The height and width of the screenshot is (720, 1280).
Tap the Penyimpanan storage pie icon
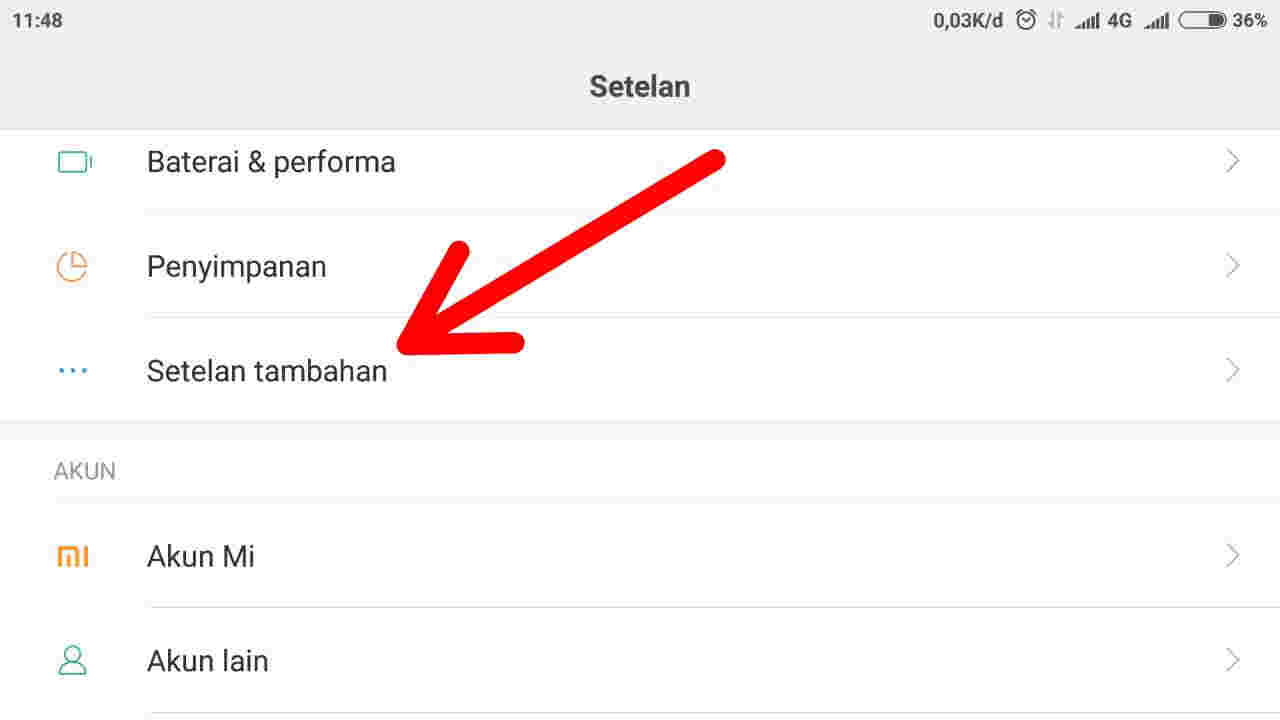[x=72, y=267]
